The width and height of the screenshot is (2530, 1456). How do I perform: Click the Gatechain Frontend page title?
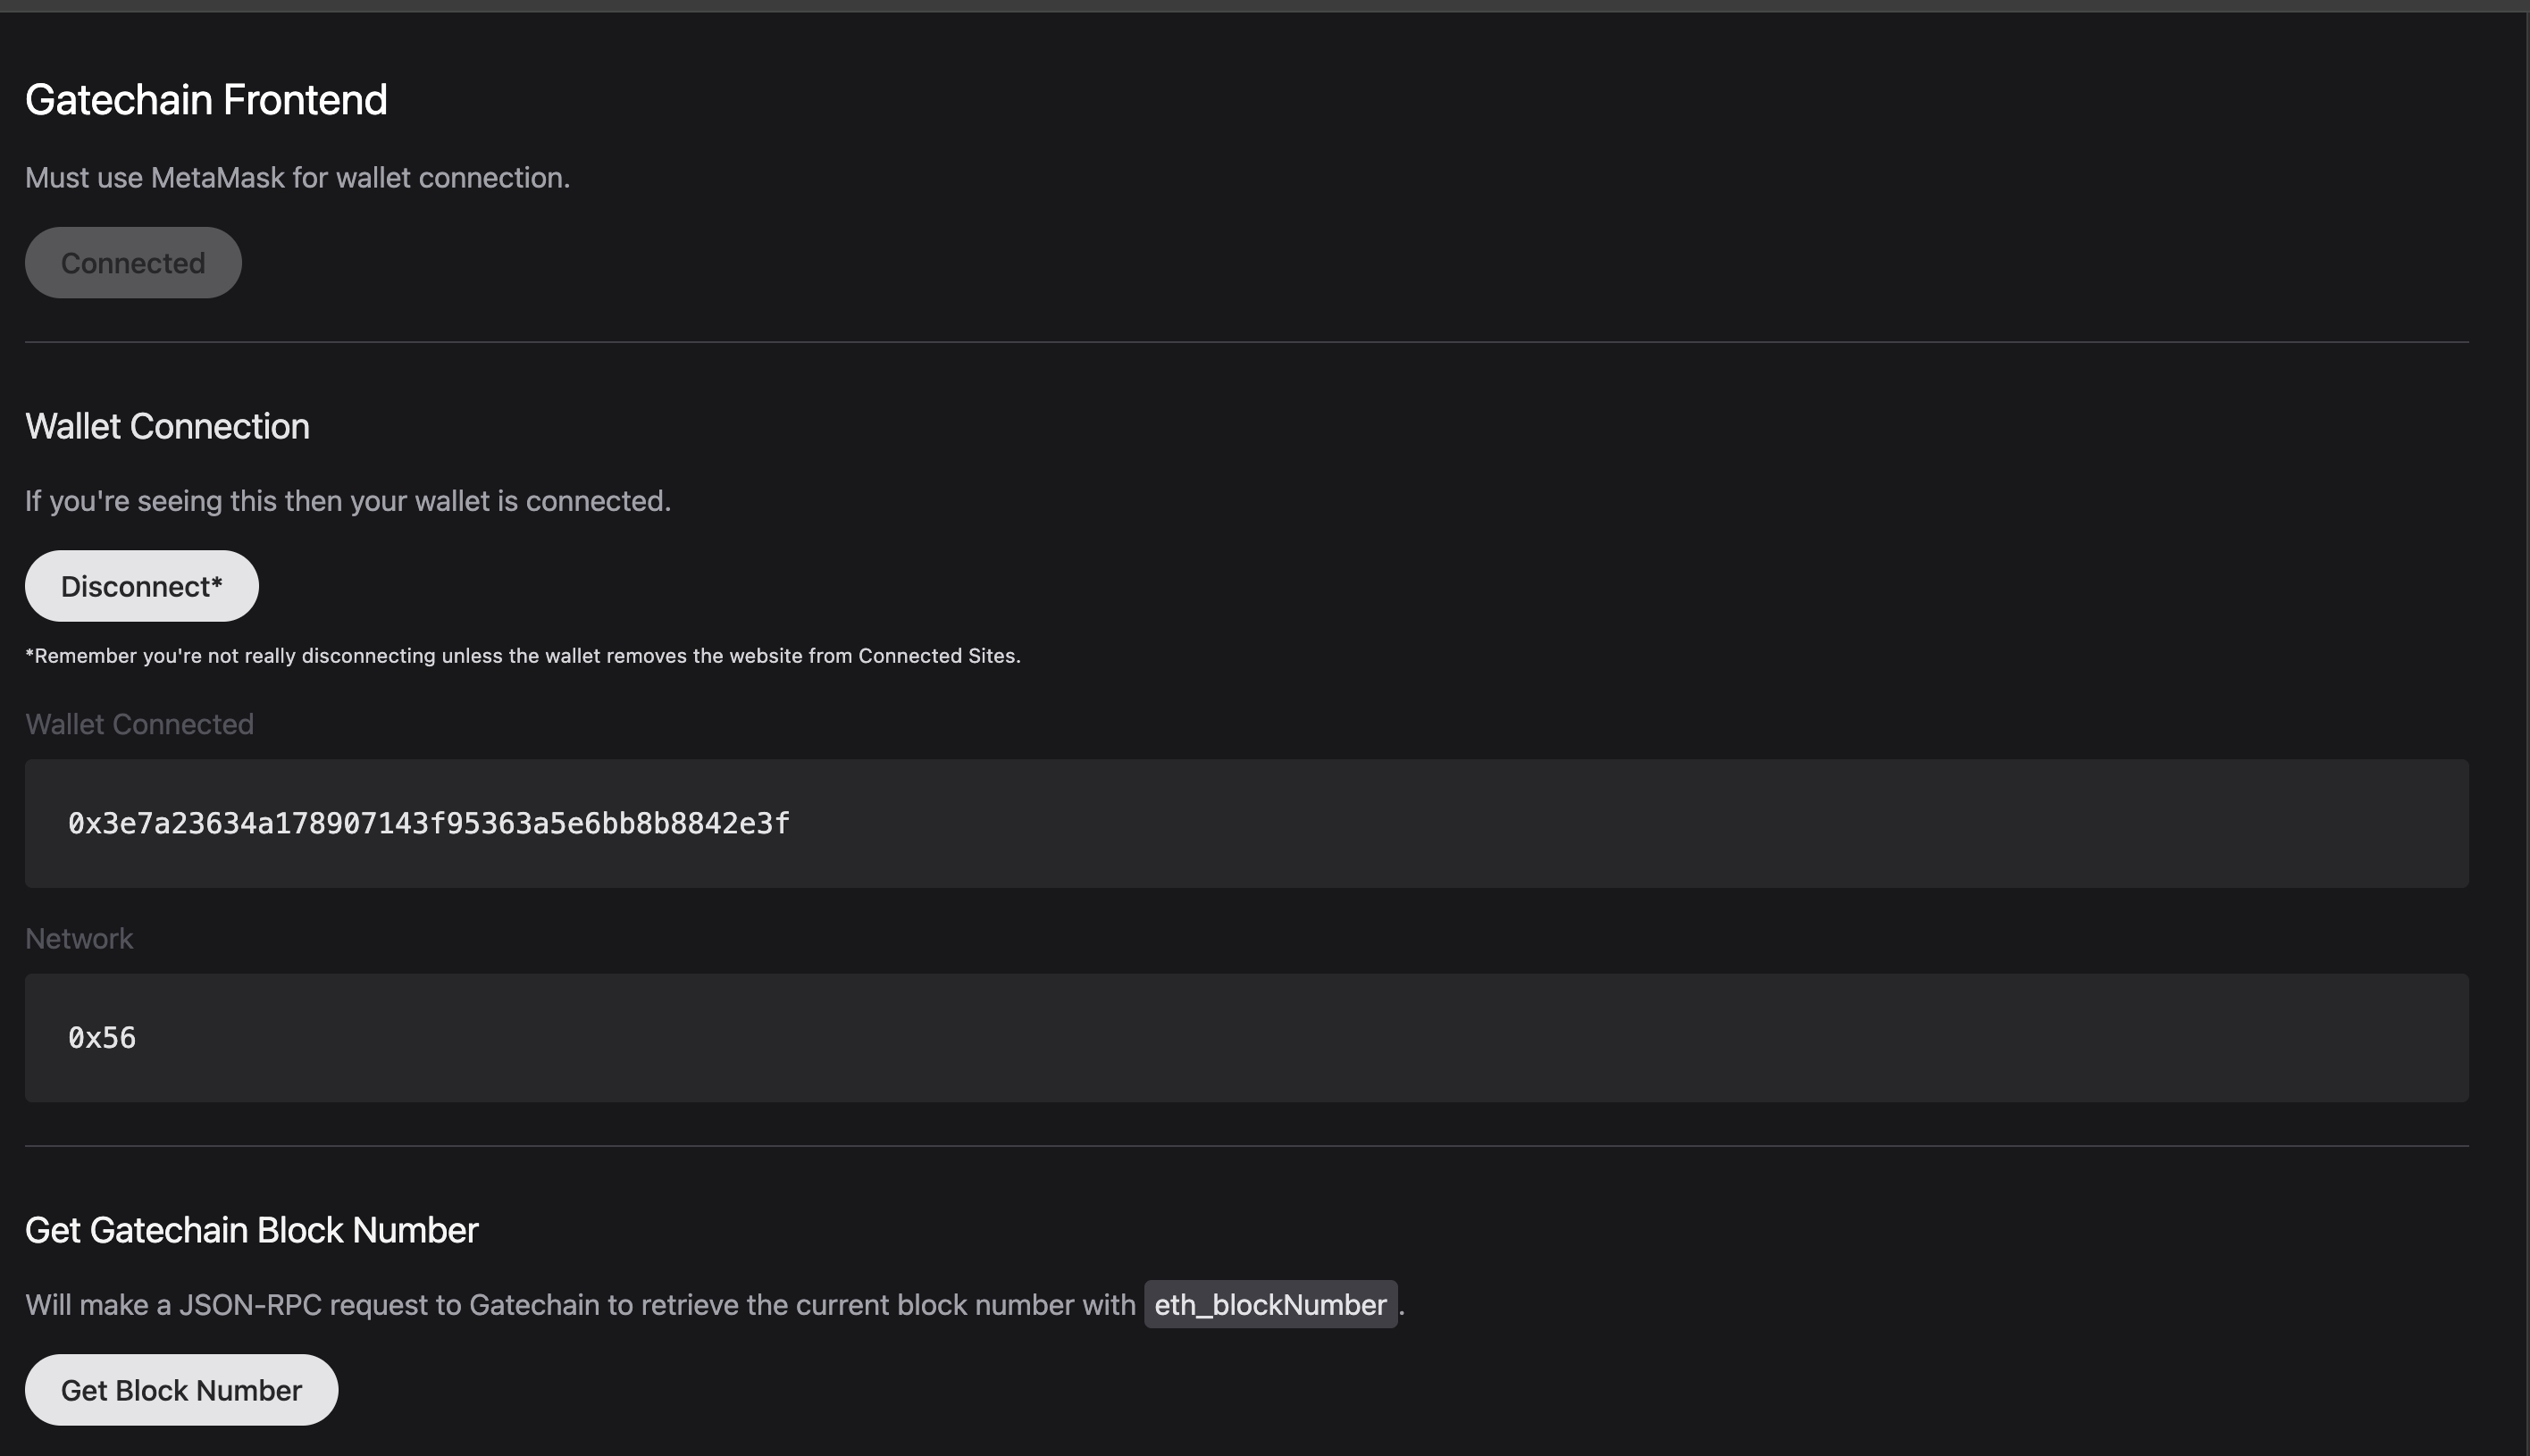[x=206, y=100]
